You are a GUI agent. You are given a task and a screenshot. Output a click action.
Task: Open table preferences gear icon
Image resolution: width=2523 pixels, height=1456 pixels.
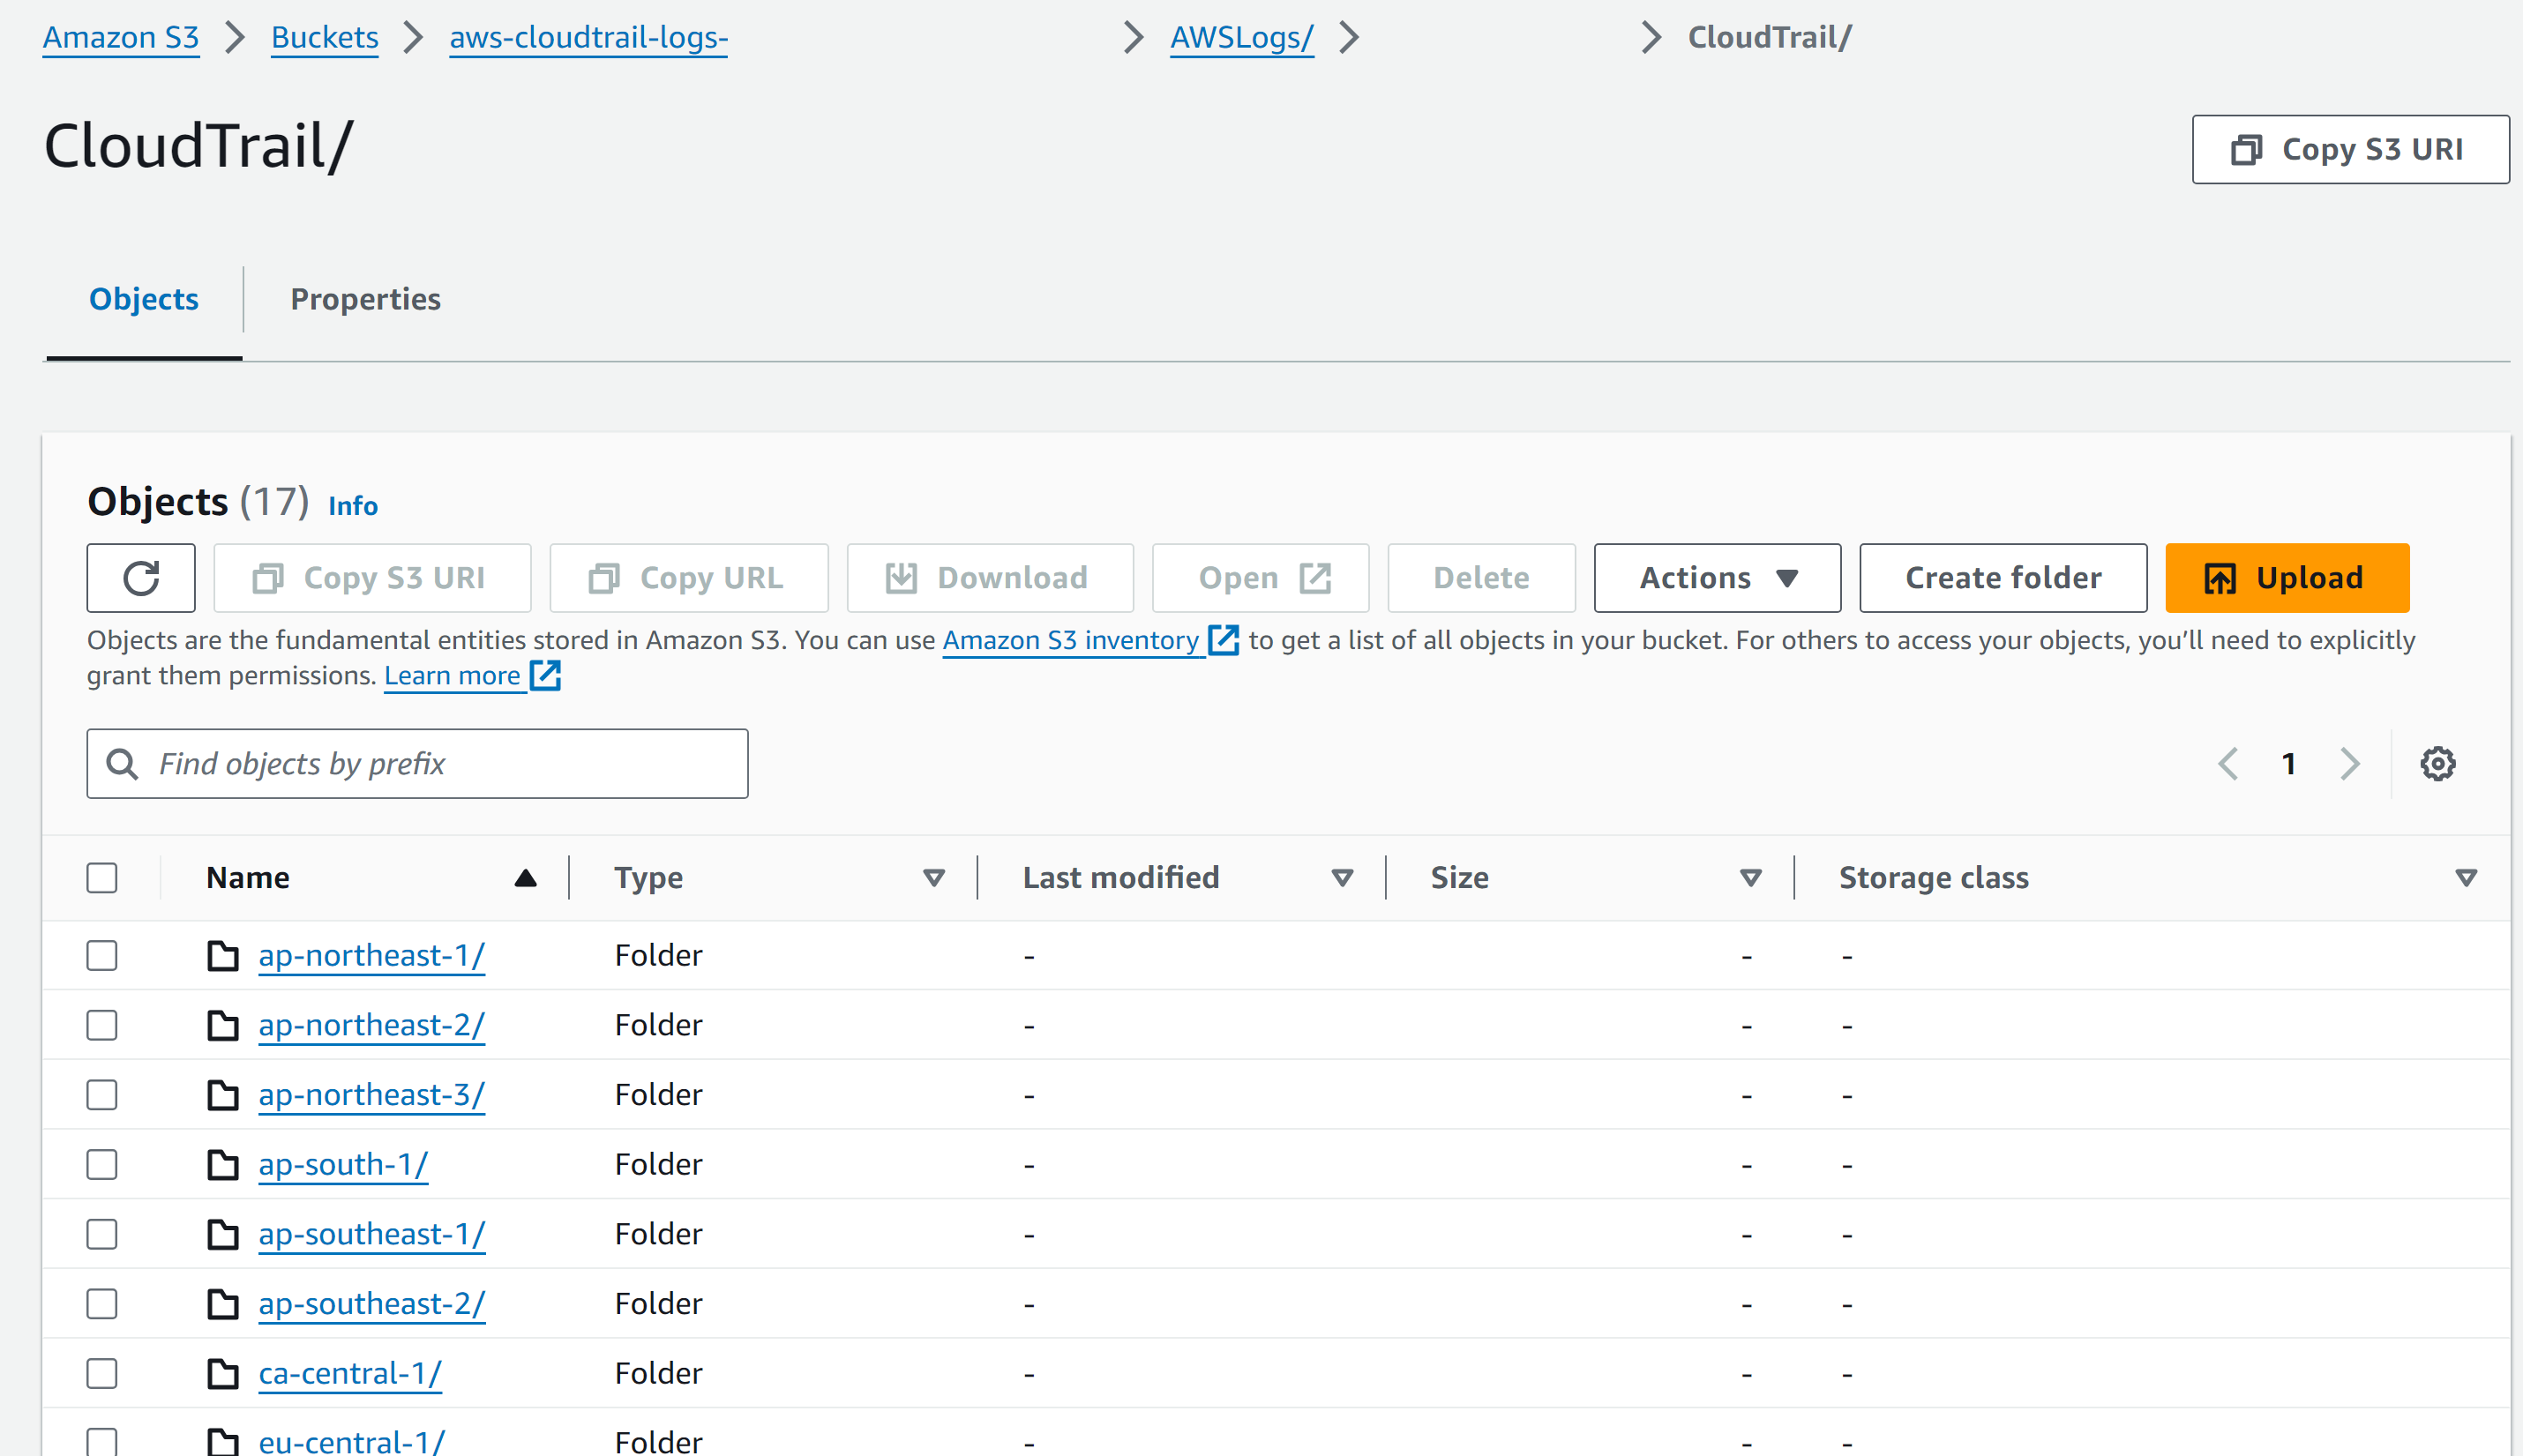click(2437, 764)
